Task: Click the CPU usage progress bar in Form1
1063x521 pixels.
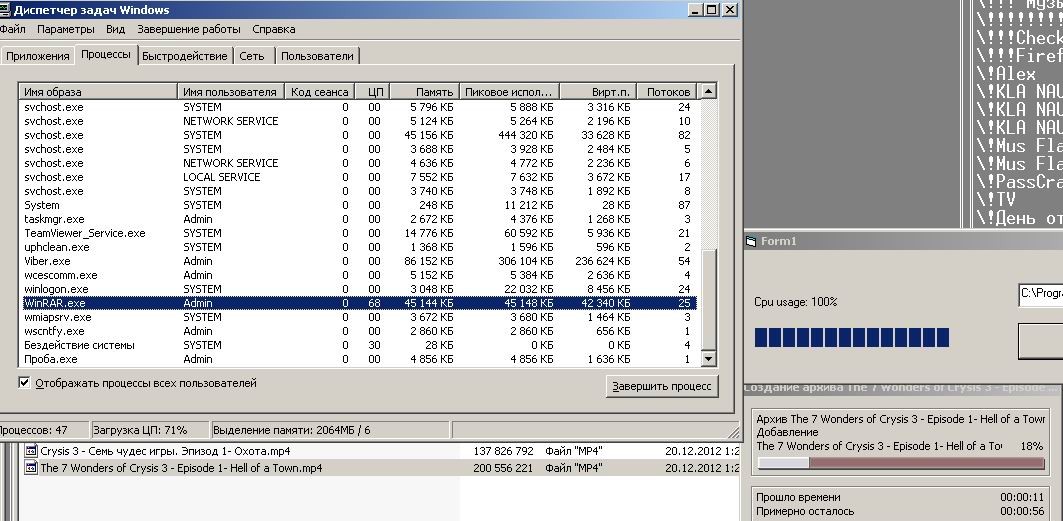Action: coord(851,338)
